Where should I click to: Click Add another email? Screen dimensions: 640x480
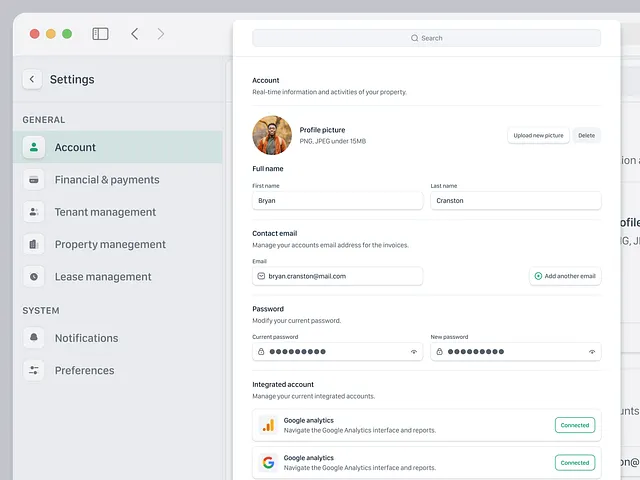pos(565,276)
